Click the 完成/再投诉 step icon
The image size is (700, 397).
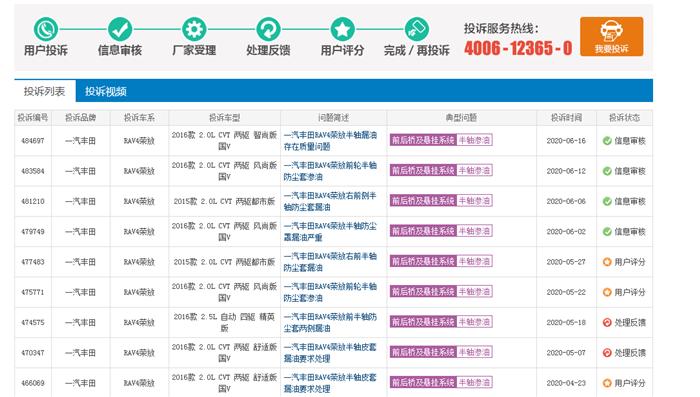[417, 29]
